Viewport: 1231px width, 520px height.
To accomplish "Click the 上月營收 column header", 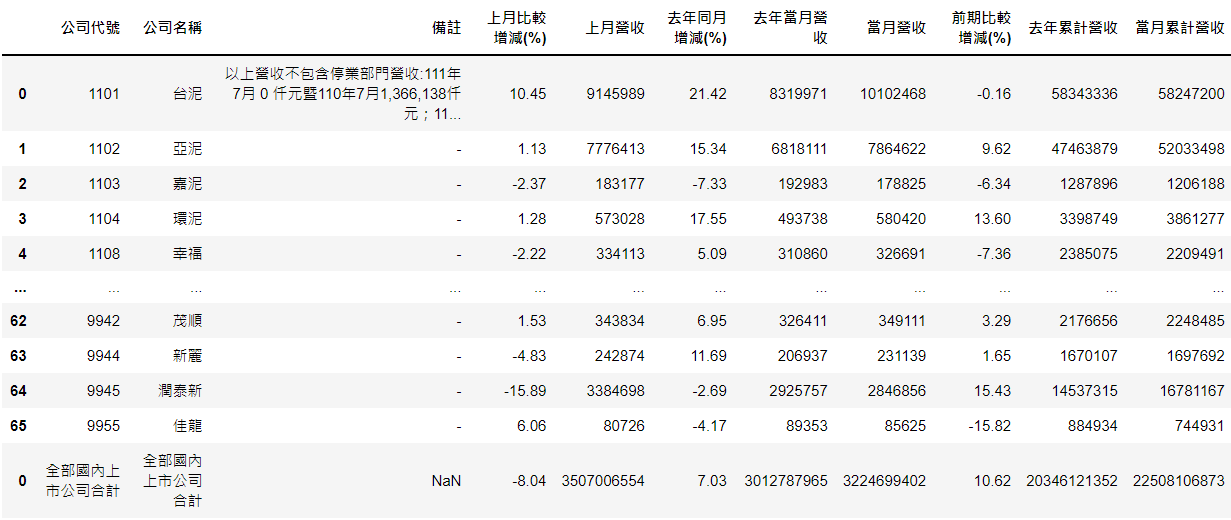I will coord(615,28).
